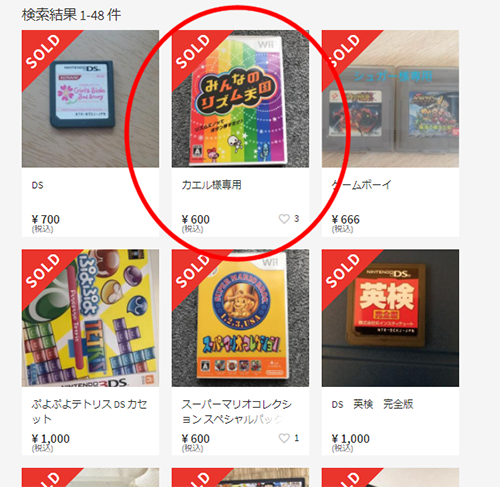Click the ¥1,000 price of 英検 listing
Image resolution: width=500 pixels, height=487 pixels.
pyautogui.click(x=351, y=439)
